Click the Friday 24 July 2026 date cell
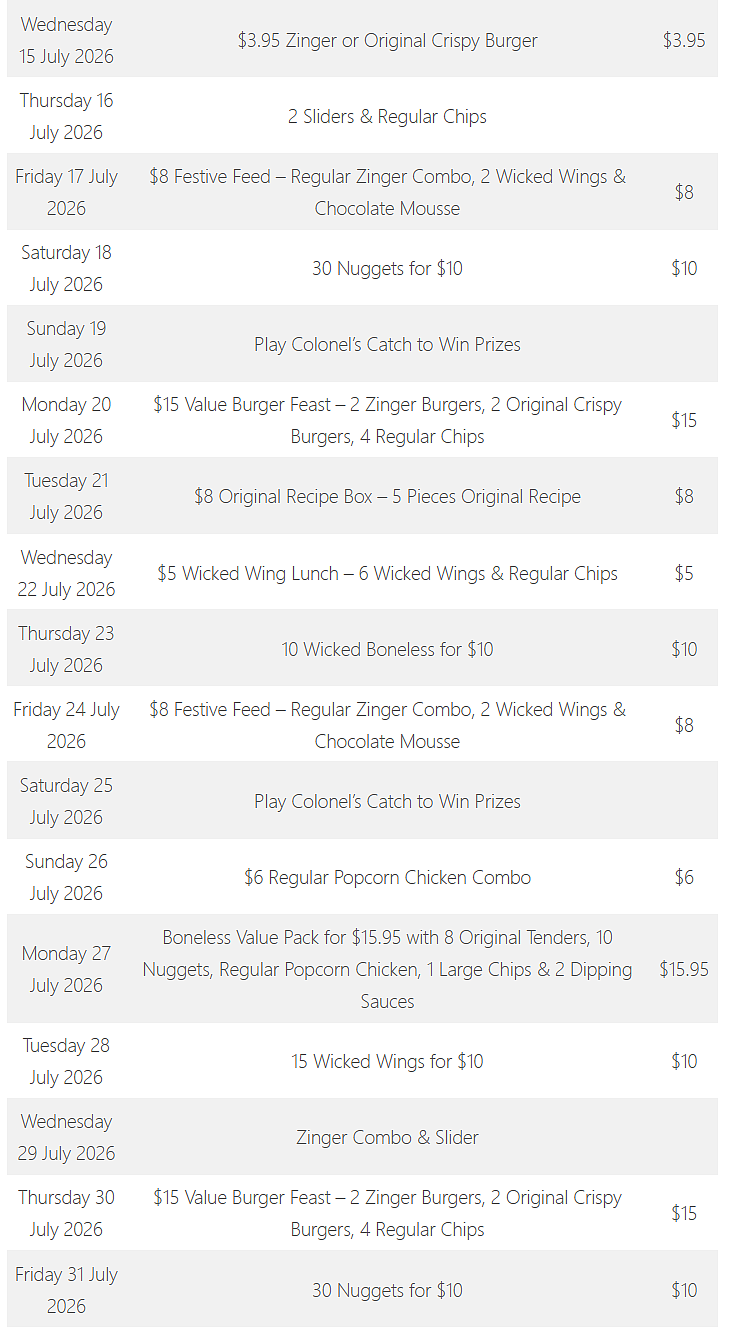 (x=66, y=725)
